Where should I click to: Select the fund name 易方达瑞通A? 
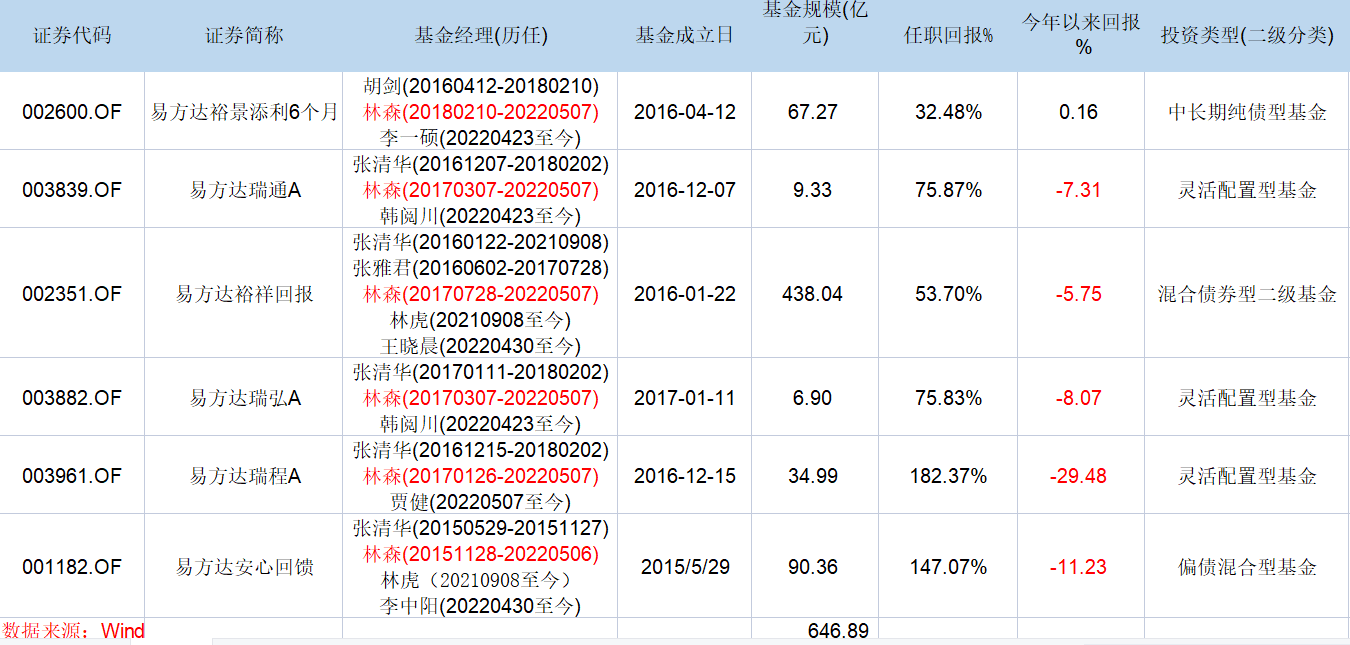[244, 190]
